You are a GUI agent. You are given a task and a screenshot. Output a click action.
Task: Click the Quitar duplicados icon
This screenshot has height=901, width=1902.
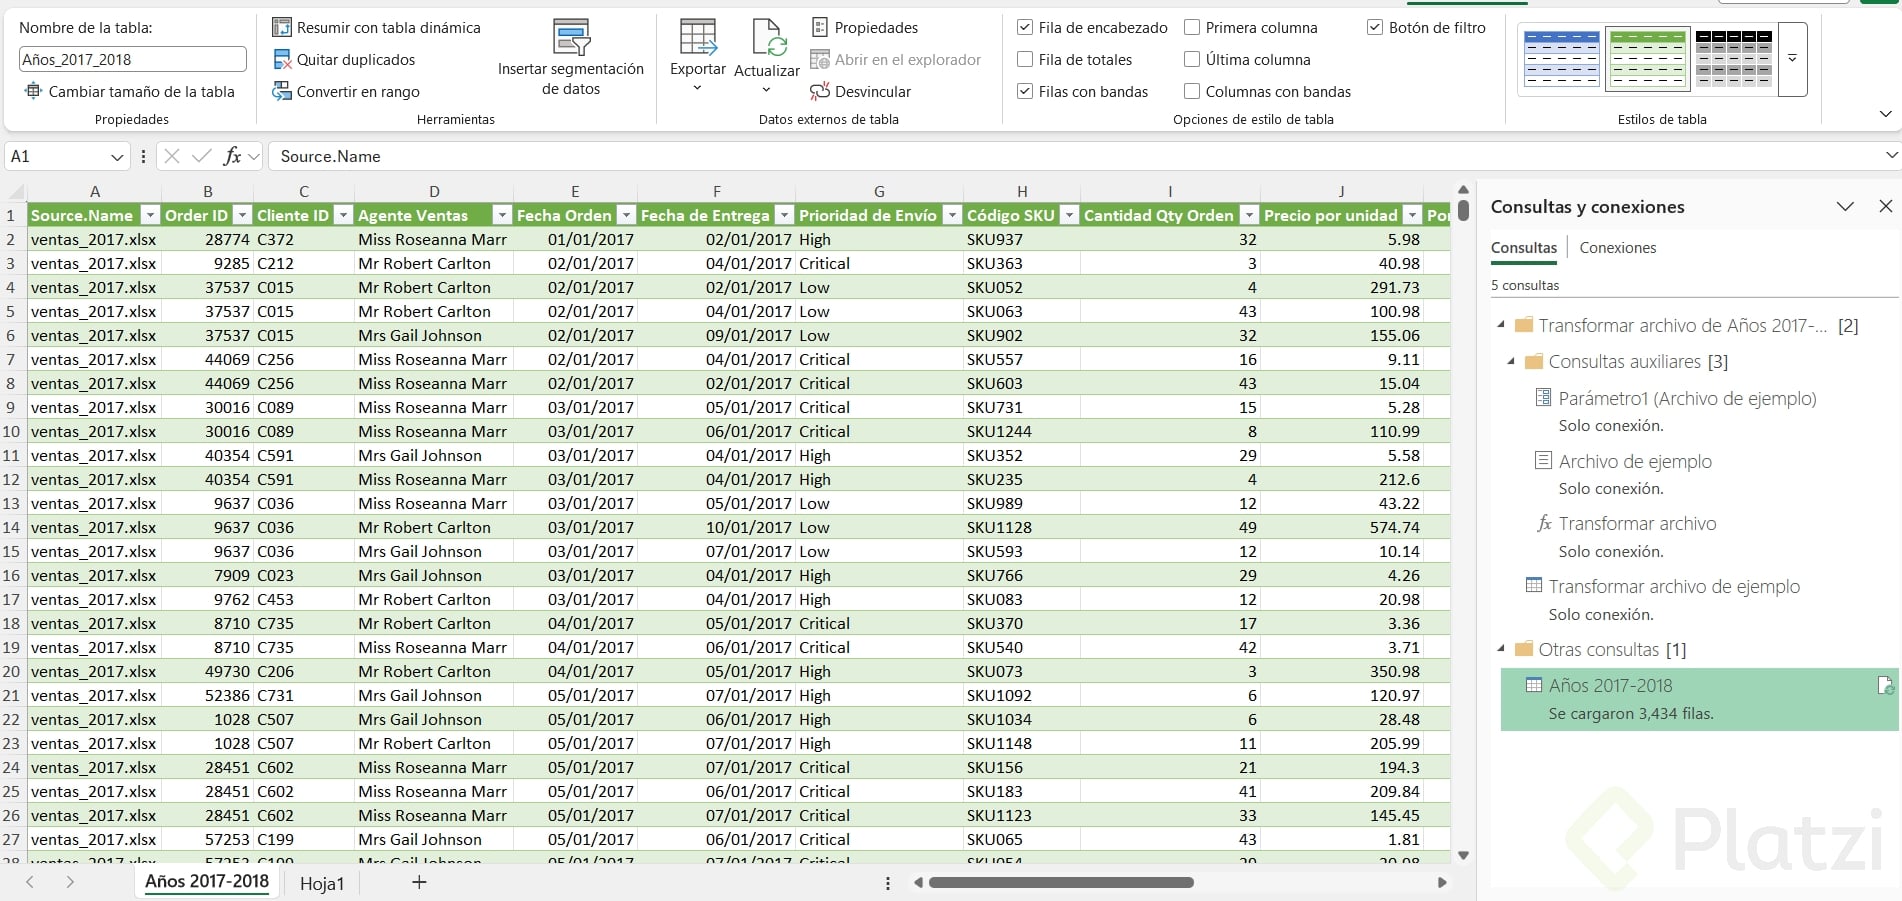tap(282, 60)
